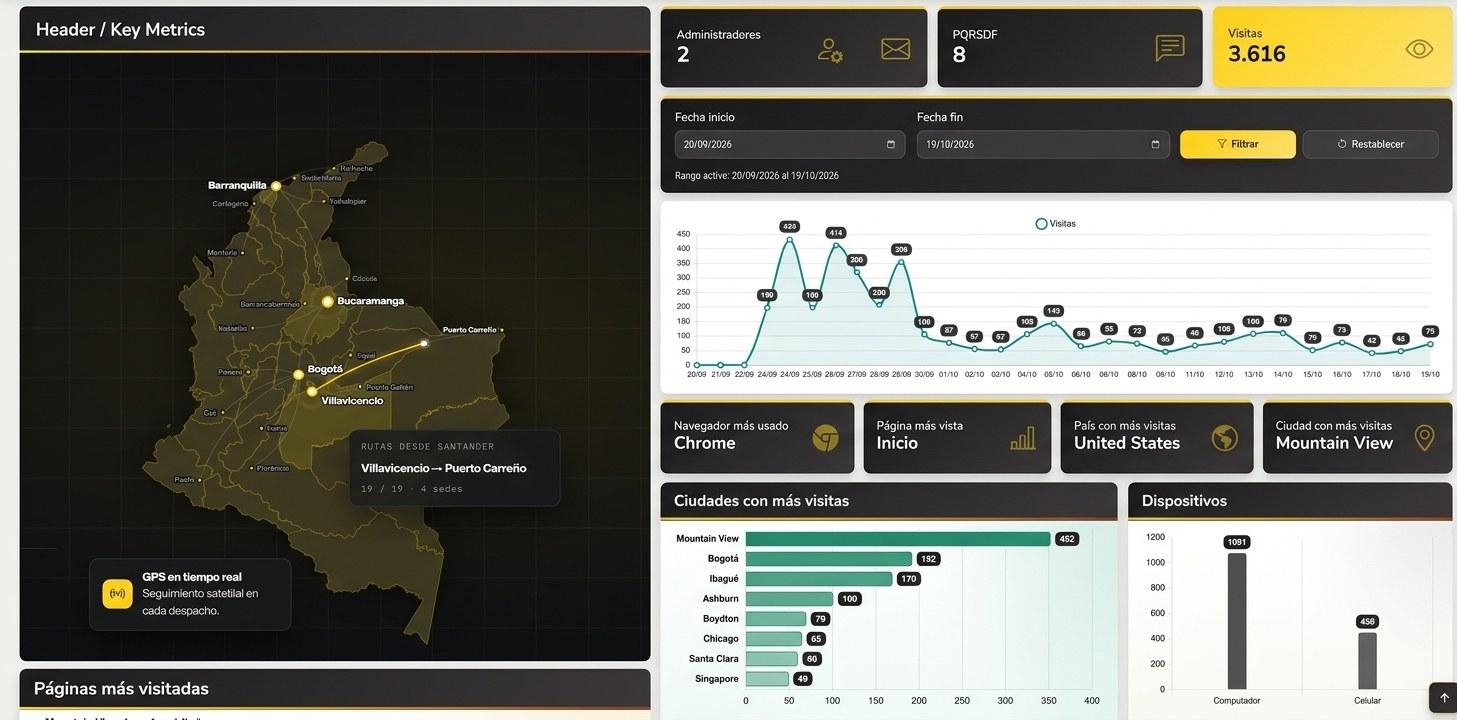Click the 'Rango active' date range text
Screen dimensions: 1457x720
[757, 176]
